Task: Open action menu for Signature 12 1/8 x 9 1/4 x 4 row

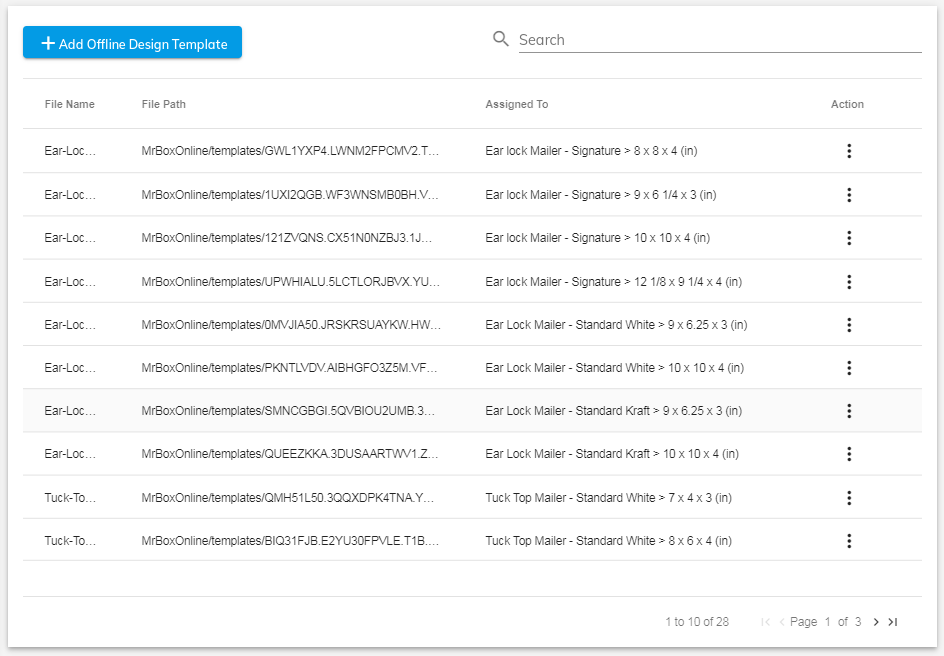Action: tap(849, 282)
